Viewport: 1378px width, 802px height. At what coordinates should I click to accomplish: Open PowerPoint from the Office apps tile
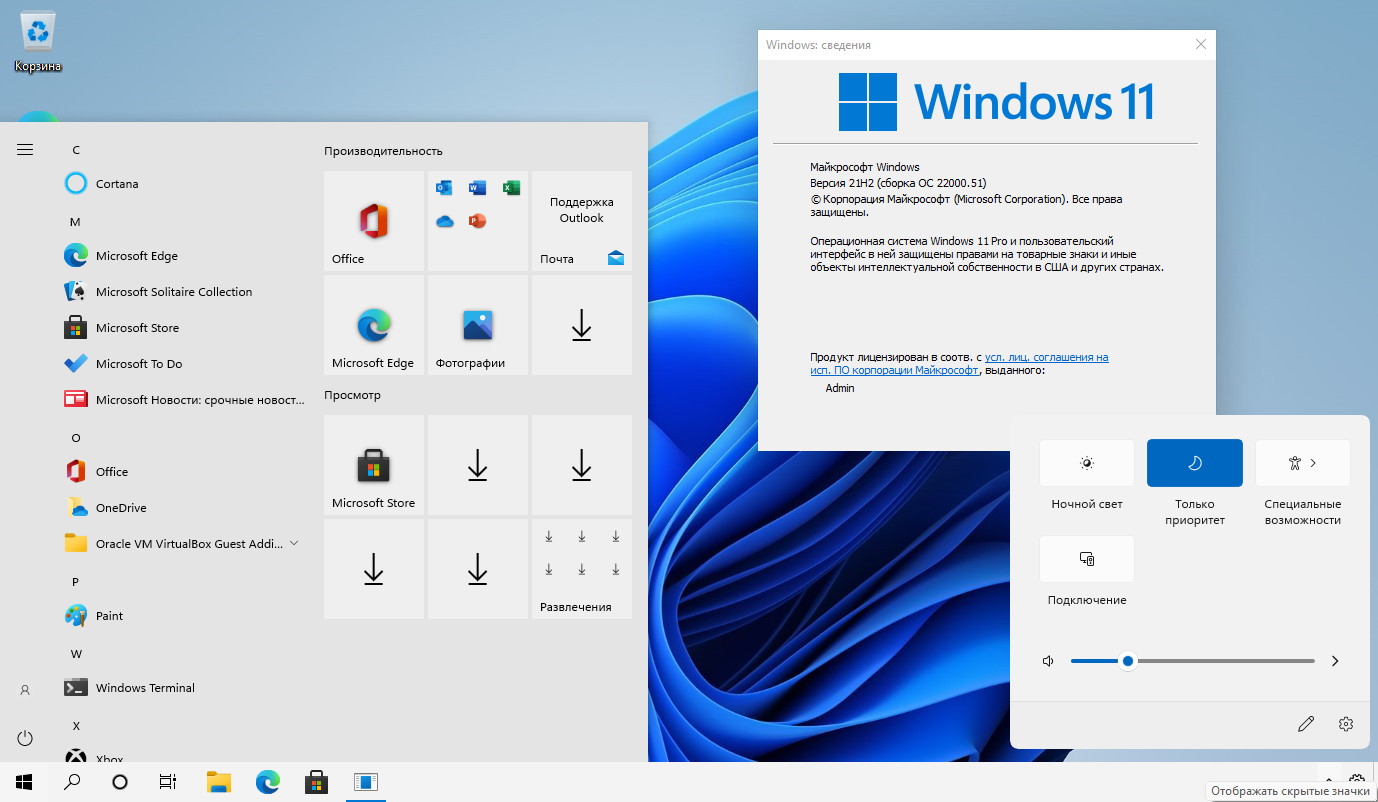click(477, 221)
